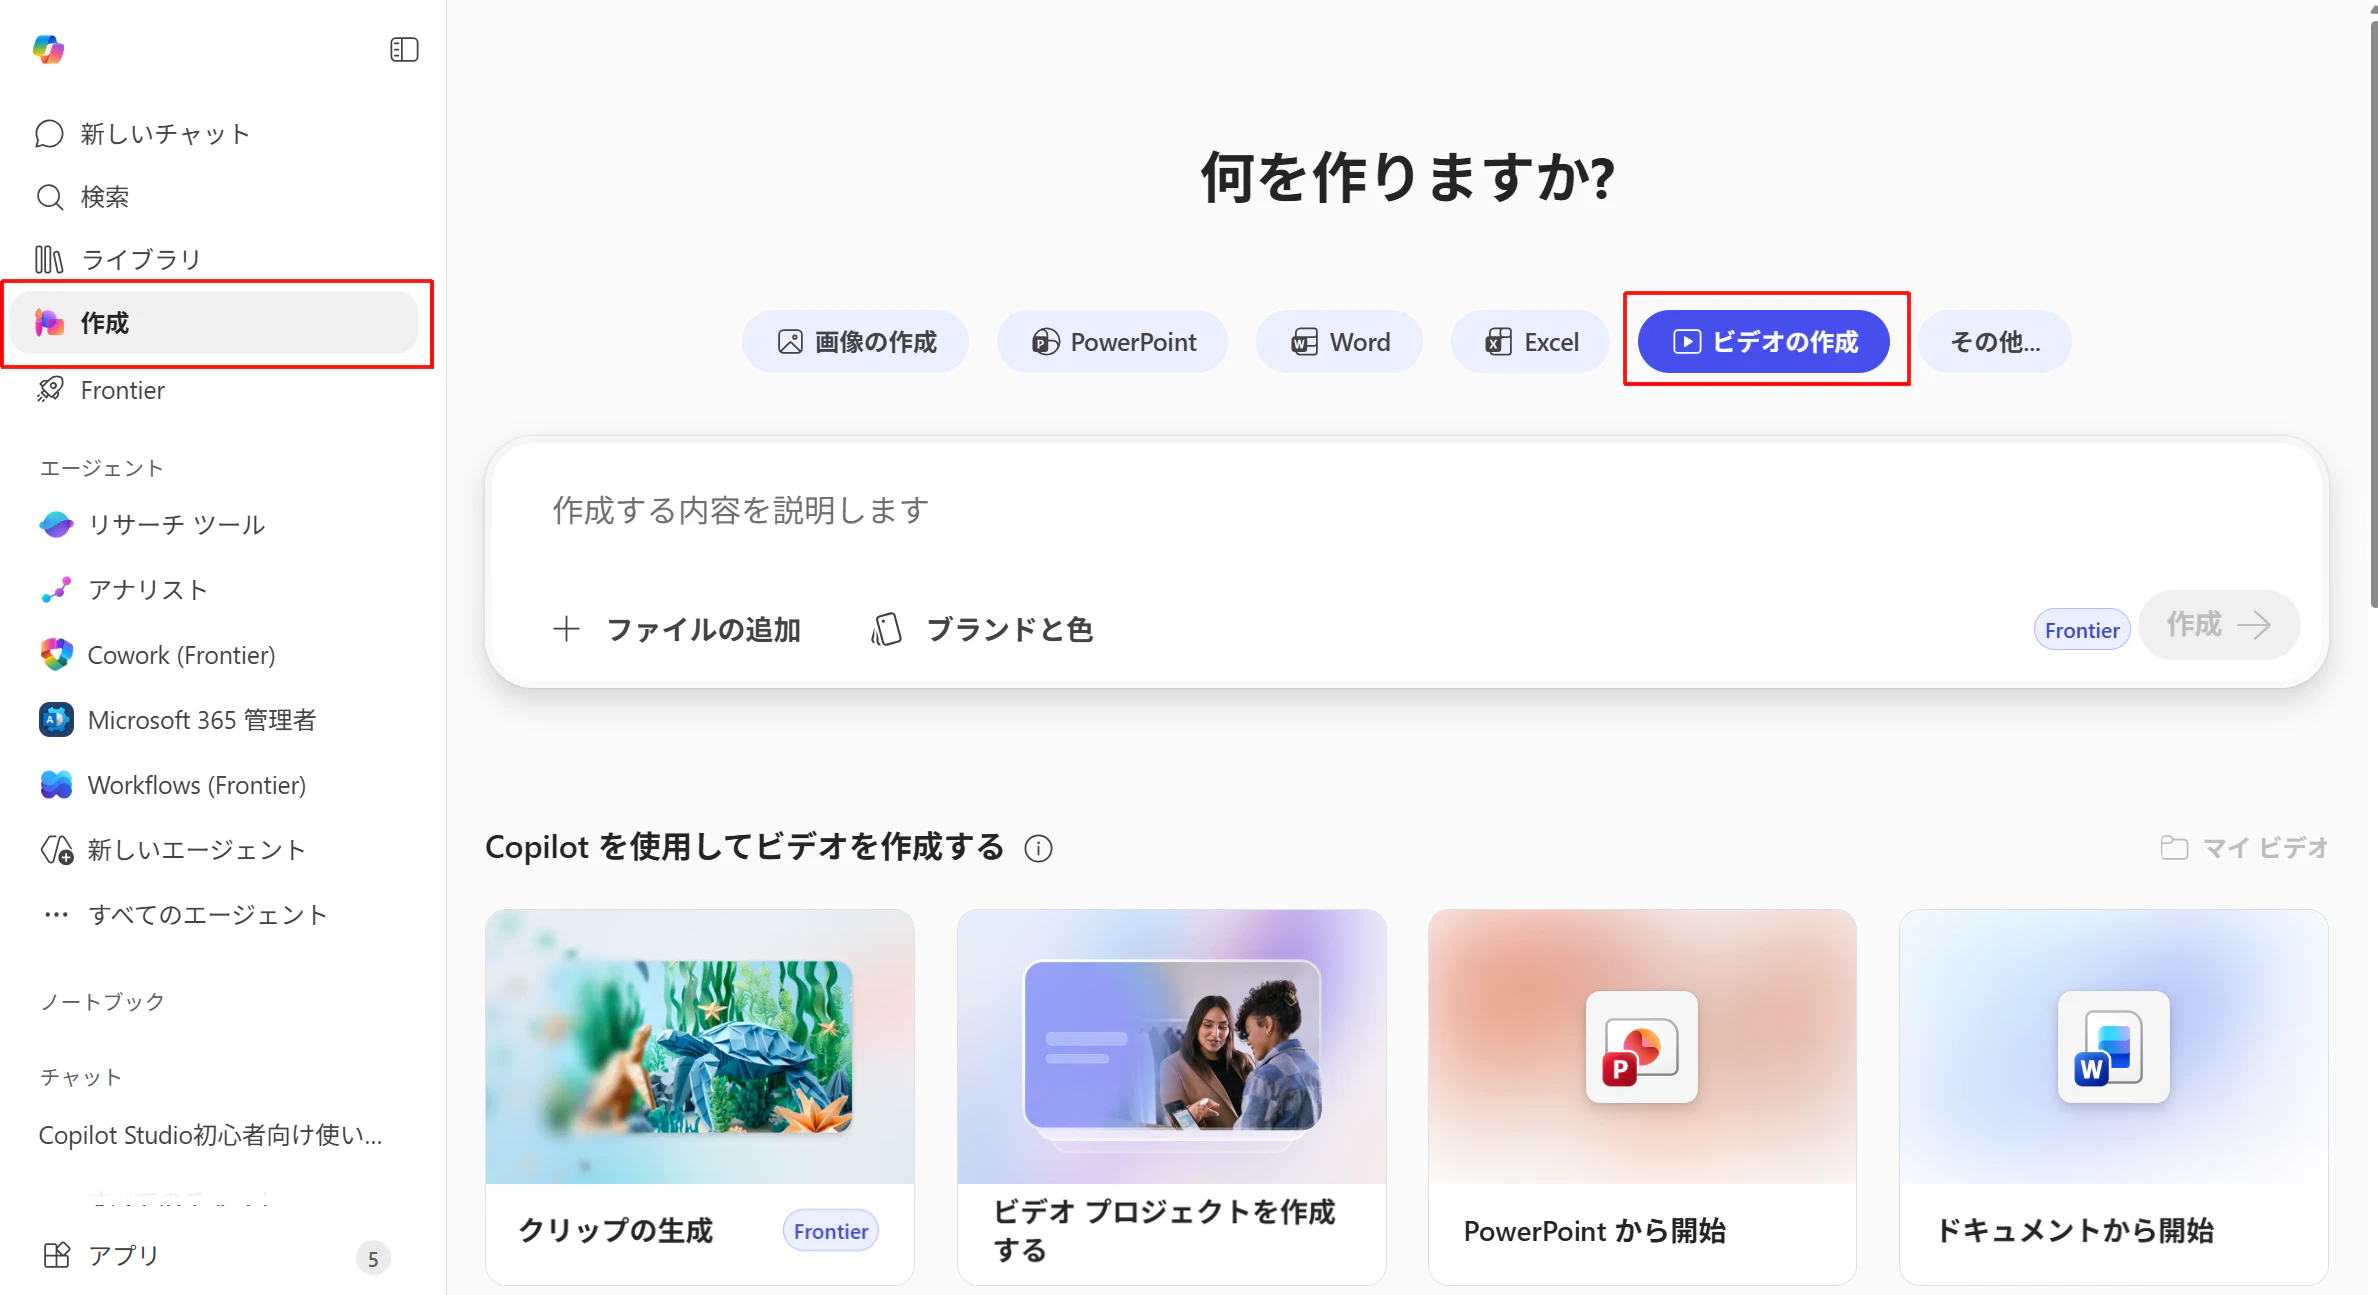This screenshot has height=1295, width=2378.
Task: Select the Excel chip
Action: (1531, 342)
